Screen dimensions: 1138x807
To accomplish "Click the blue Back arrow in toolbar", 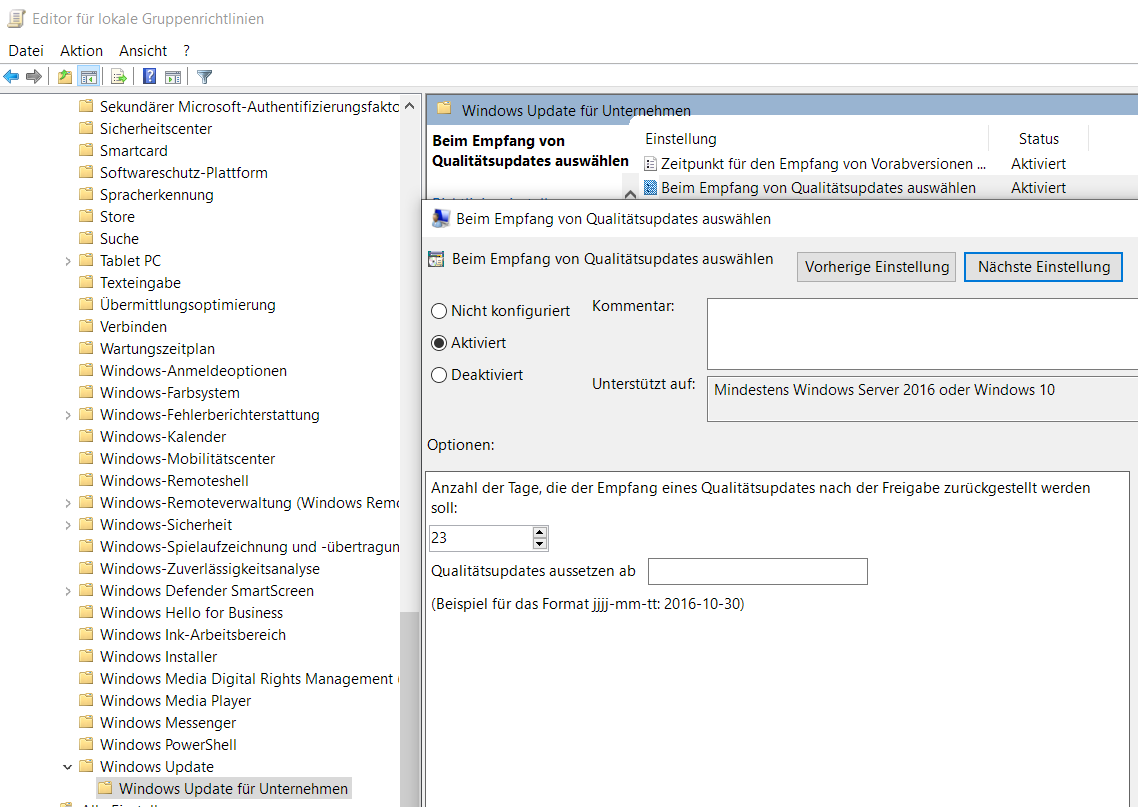I will [x=11, y=76].
